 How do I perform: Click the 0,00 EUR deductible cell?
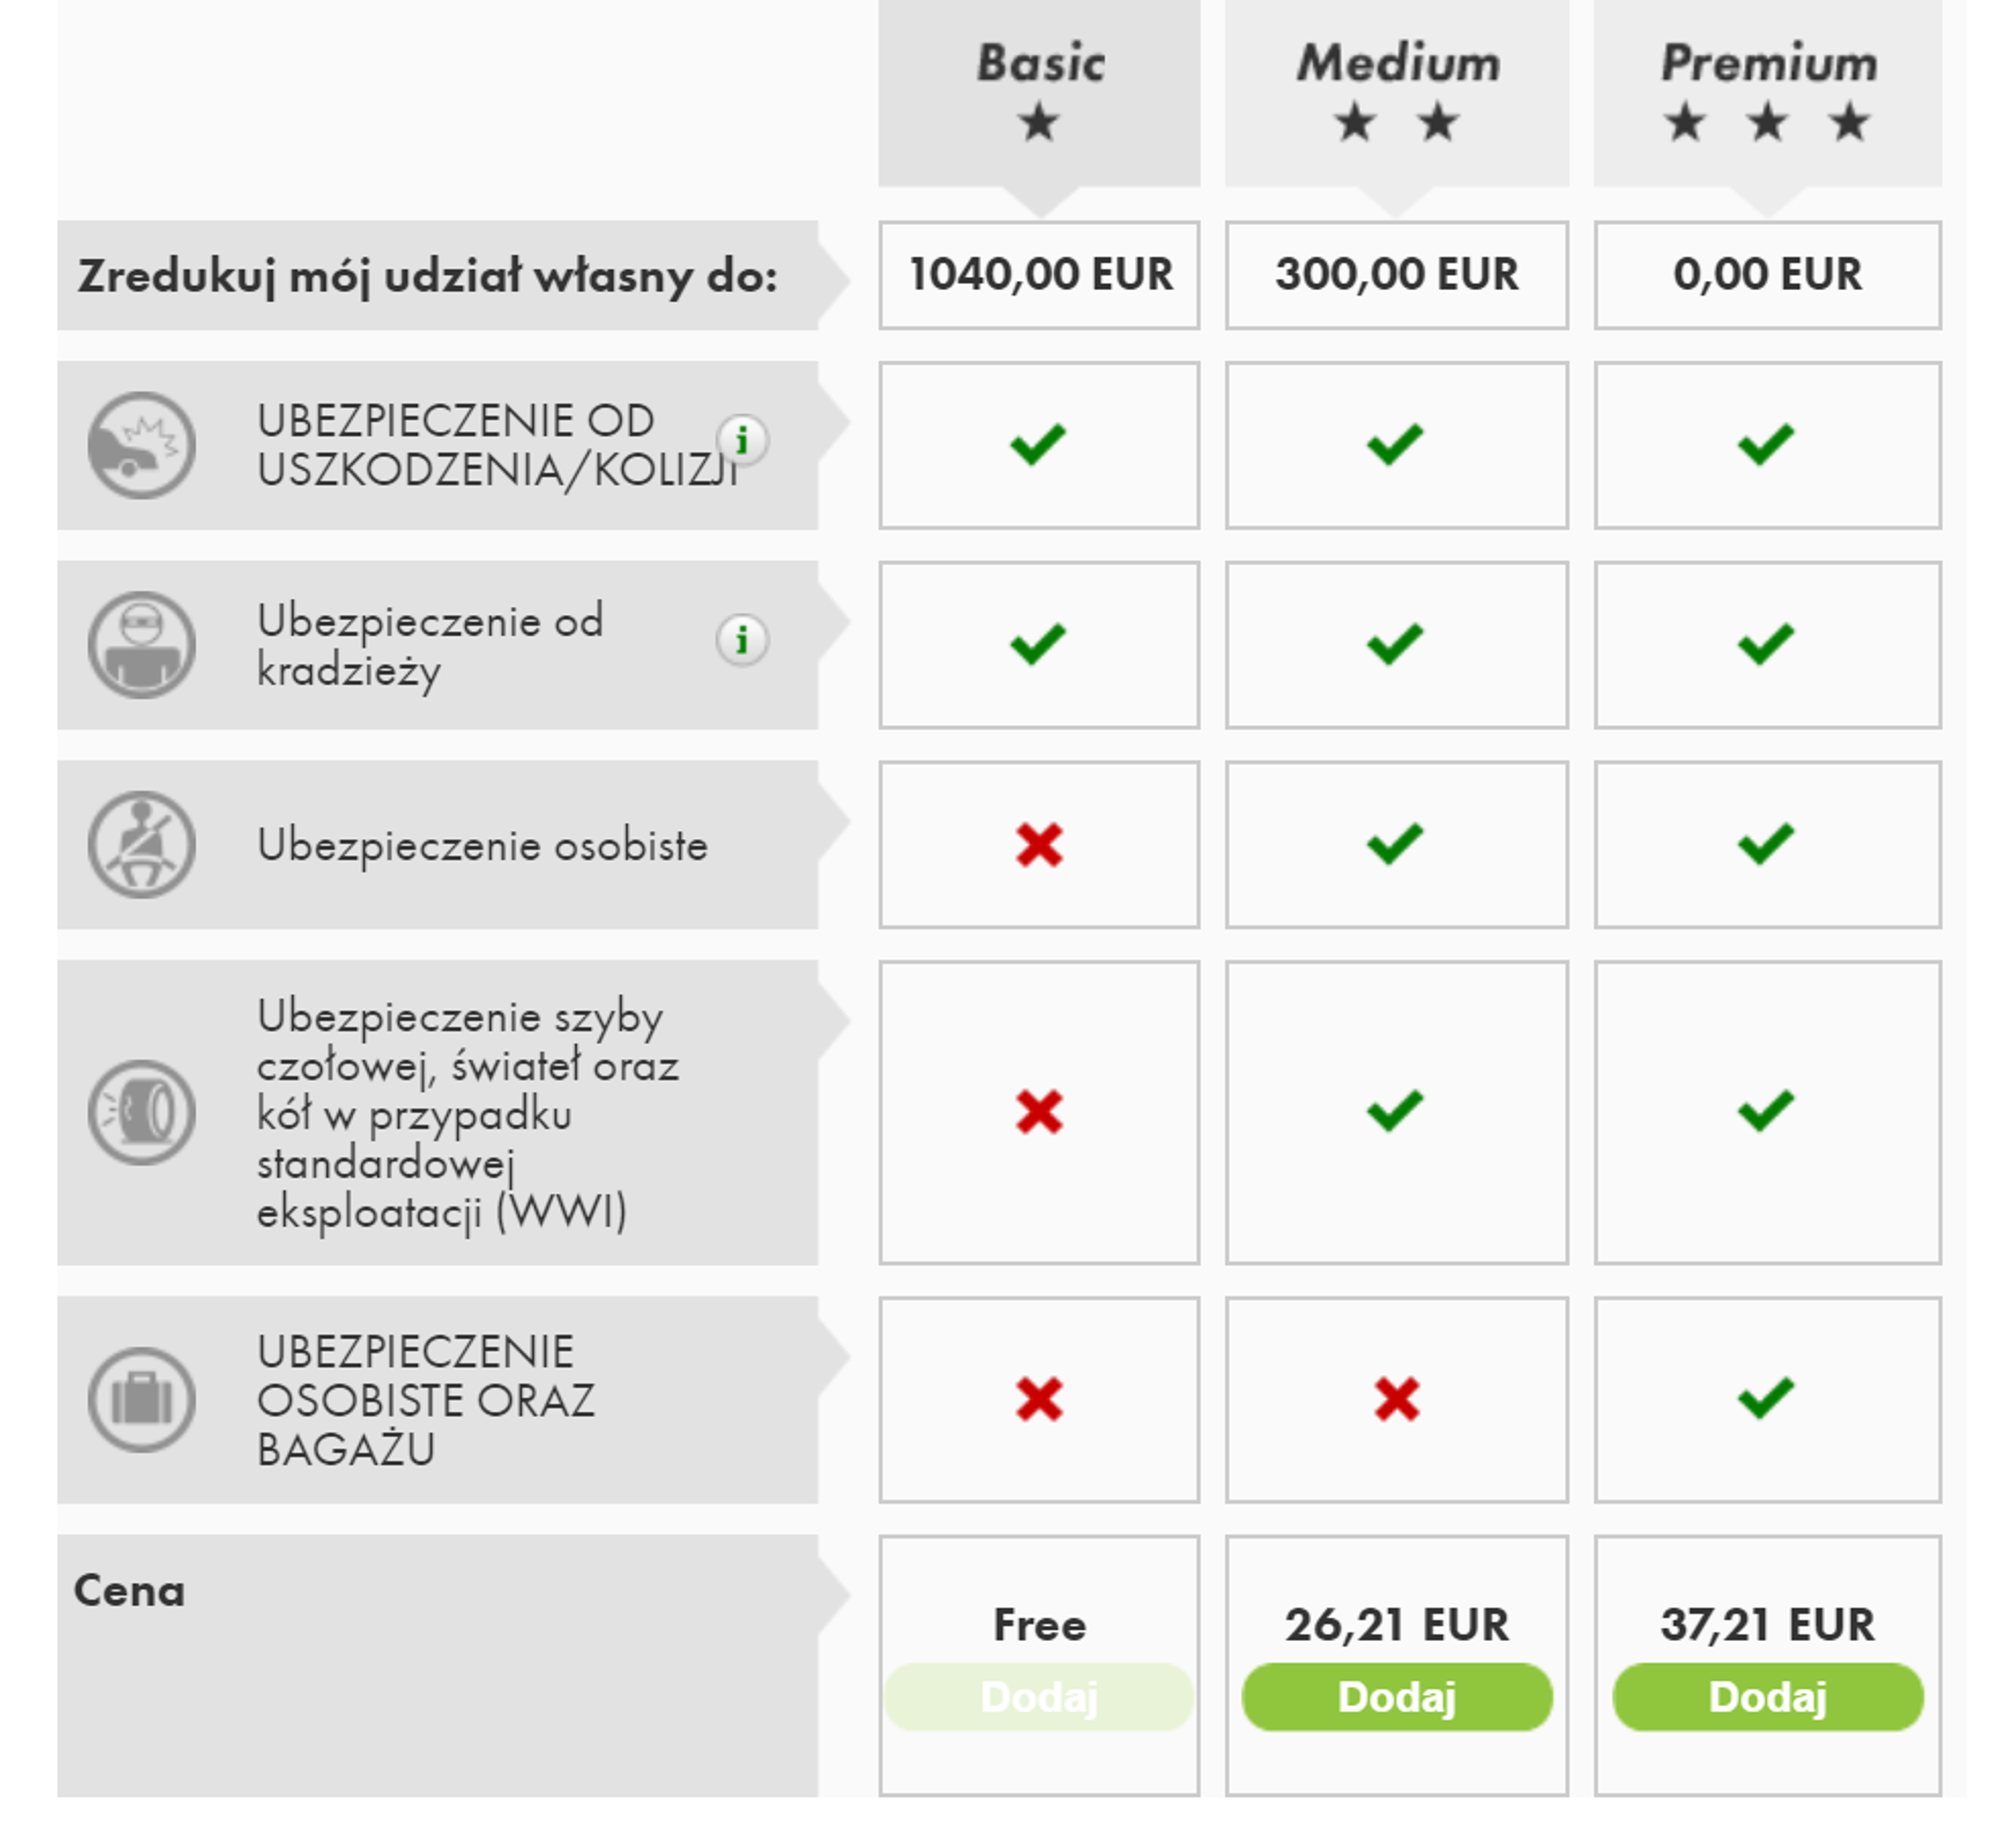pos(1767,275)
